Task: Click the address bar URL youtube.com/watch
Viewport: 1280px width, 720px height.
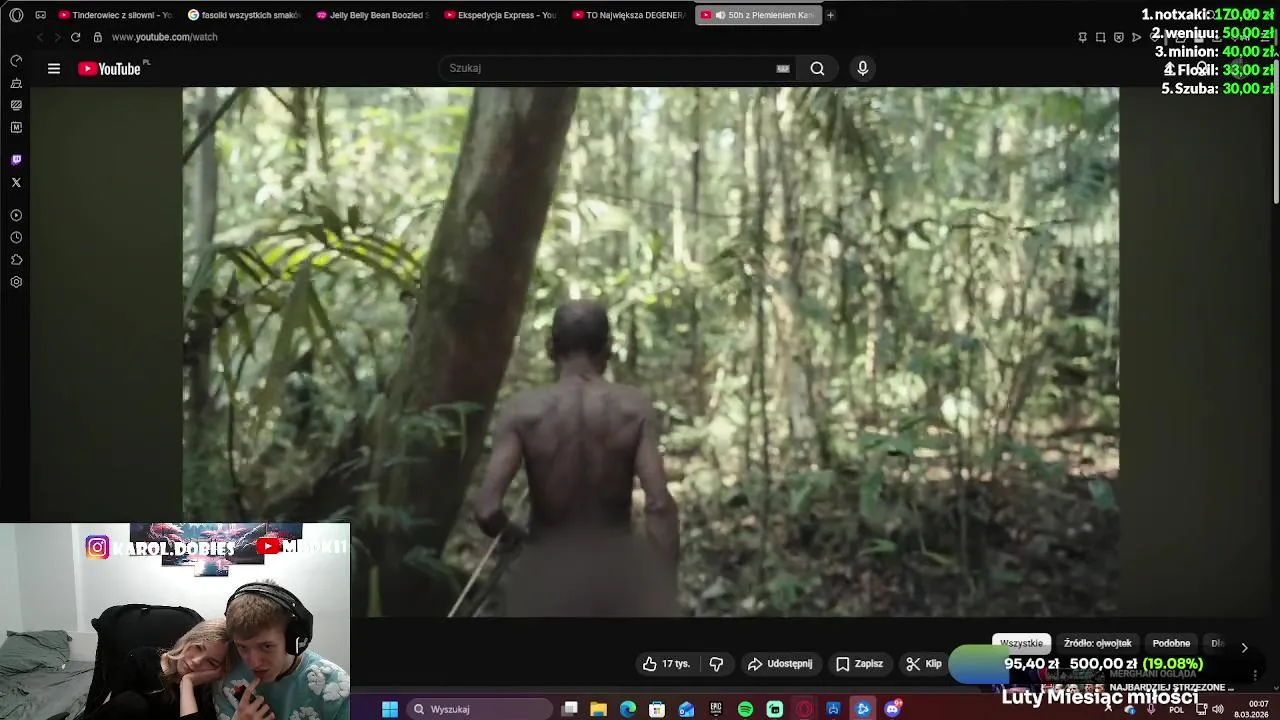Action: click(164, 37)
